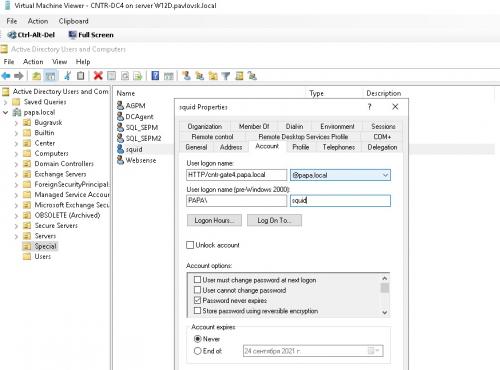Click the Name column header
This screenshot has width=500, height=370.
tap(126, 93)
